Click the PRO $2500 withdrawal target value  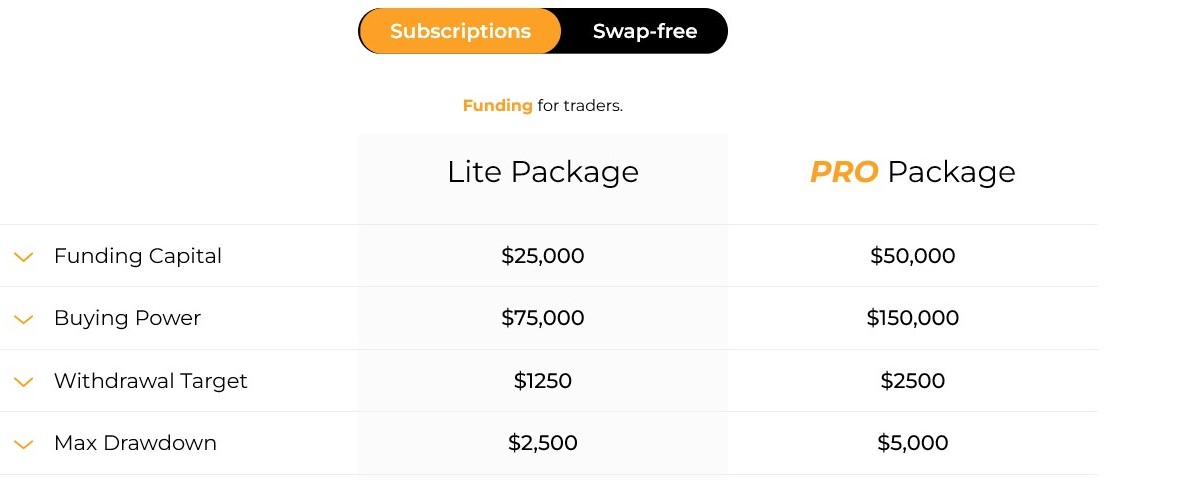coord(912,380)
